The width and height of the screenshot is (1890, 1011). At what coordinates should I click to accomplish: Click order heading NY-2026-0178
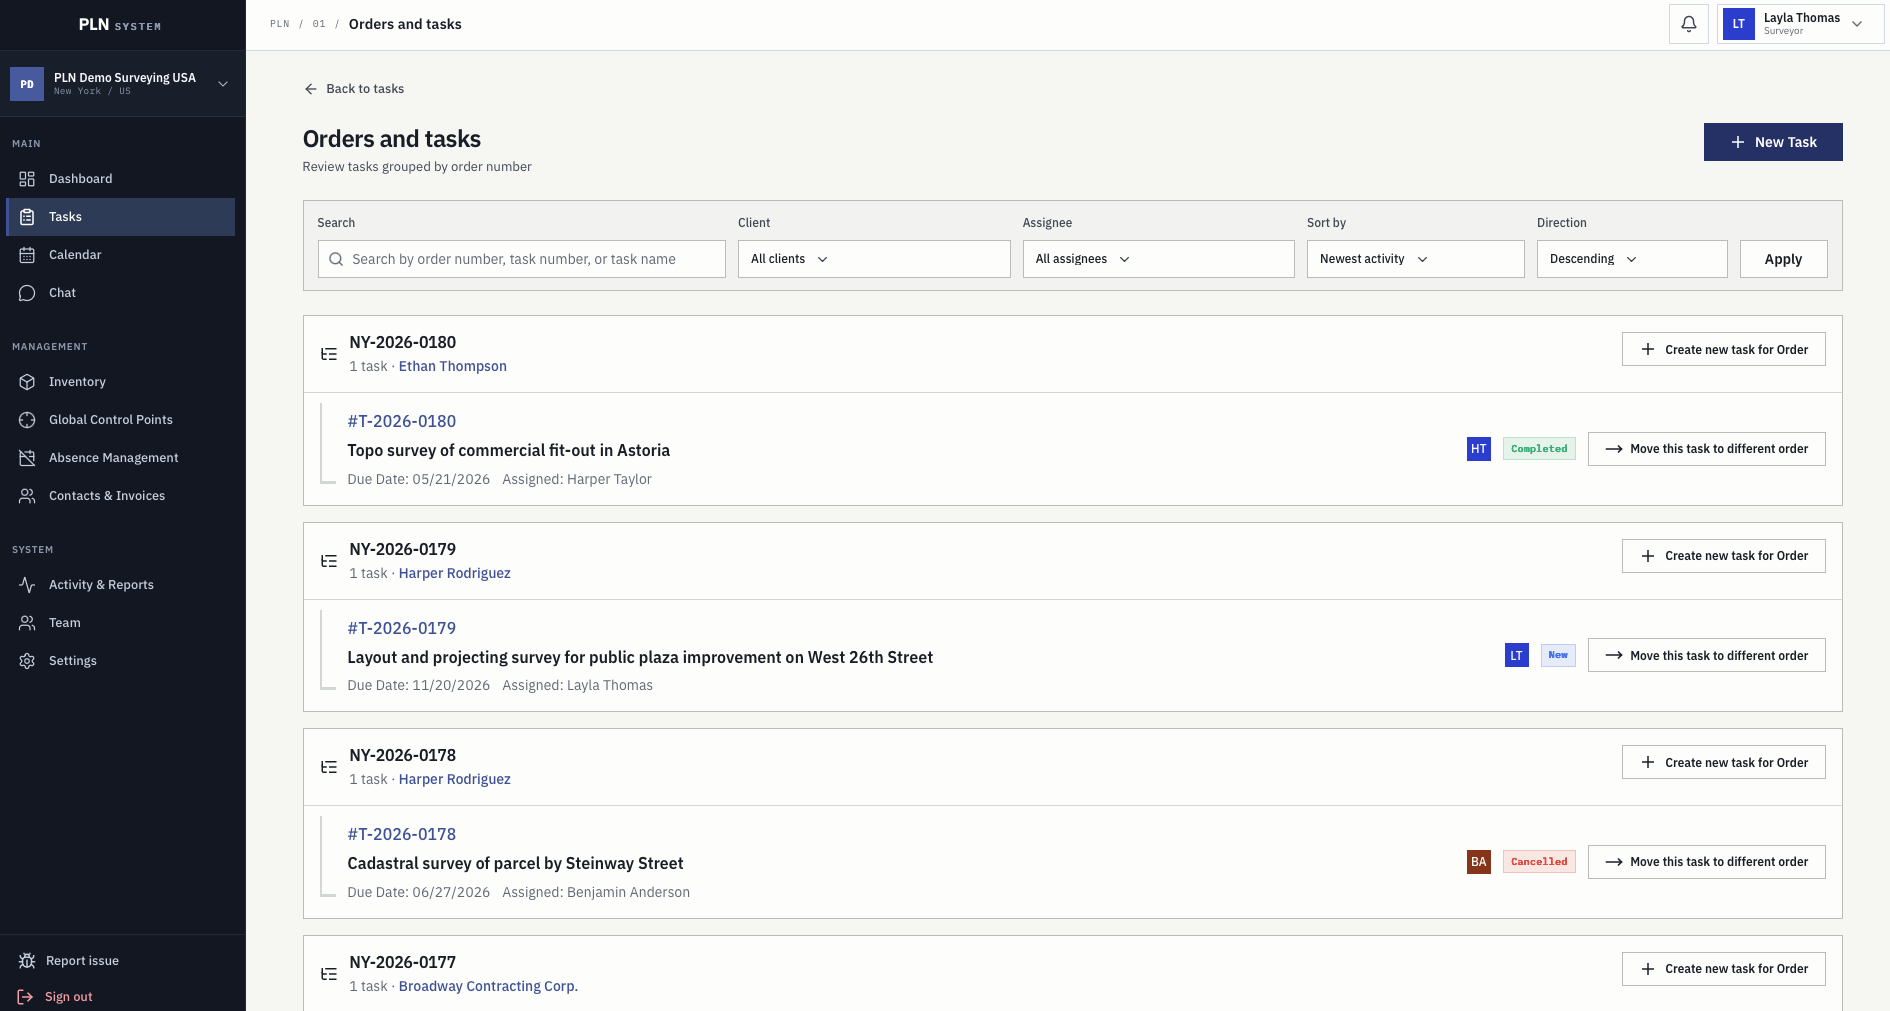(x=402, y=756)
